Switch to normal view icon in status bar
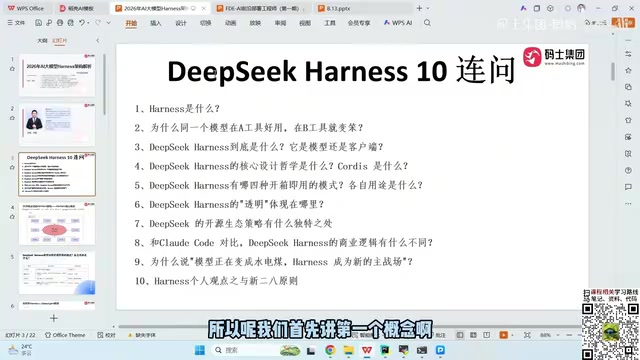The width and height of the screenshot is (640, 360). coord(460,335)
